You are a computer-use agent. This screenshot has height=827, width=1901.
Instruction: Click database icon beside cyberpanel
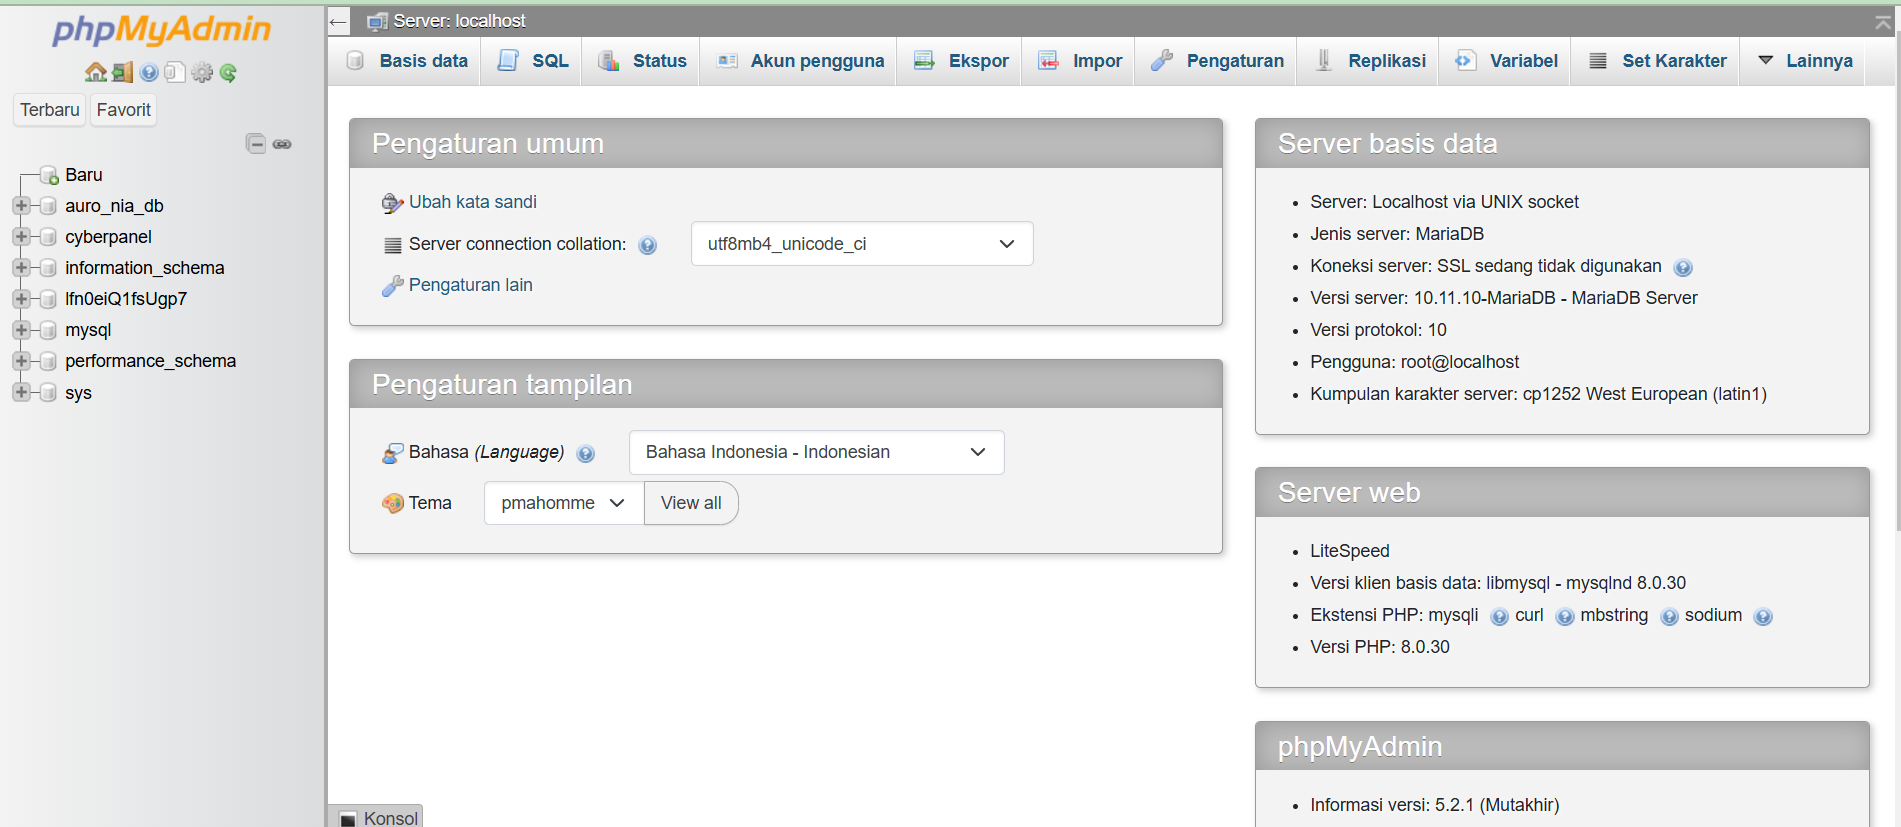coord(47,237)
